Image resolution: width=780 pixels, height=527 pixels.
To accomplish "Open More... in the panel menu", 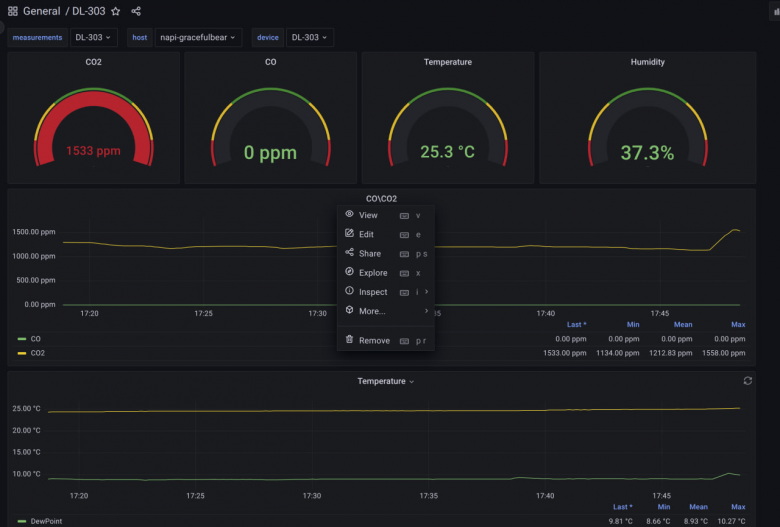I will 386,311.
